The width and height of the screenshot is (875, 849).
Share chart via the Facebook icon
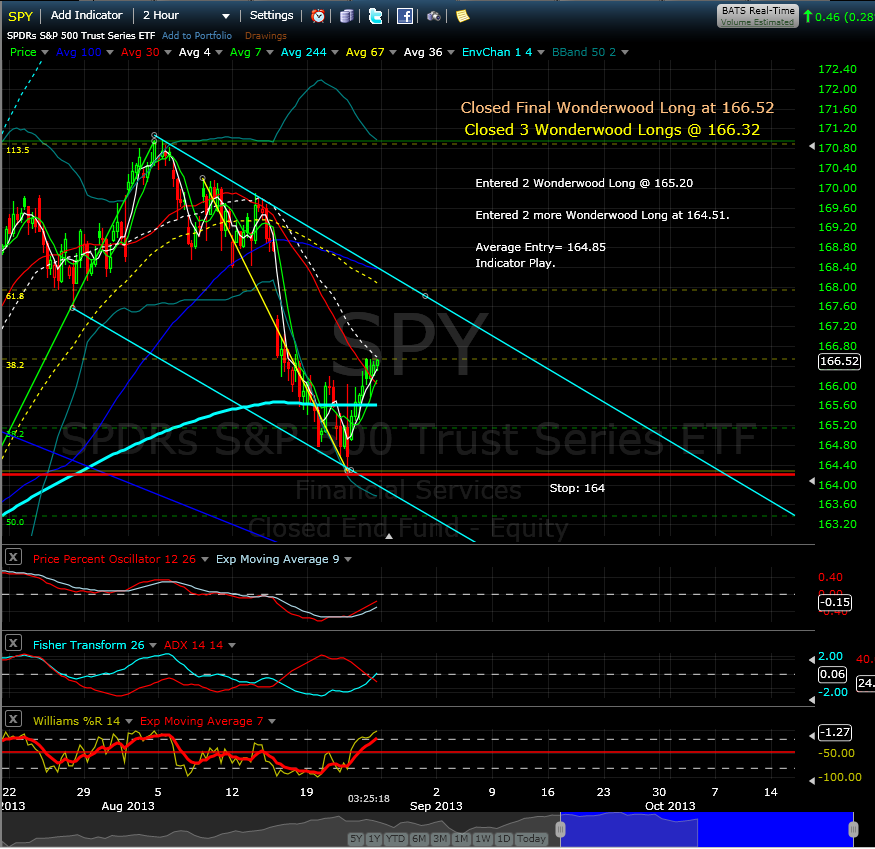(405, 16)
